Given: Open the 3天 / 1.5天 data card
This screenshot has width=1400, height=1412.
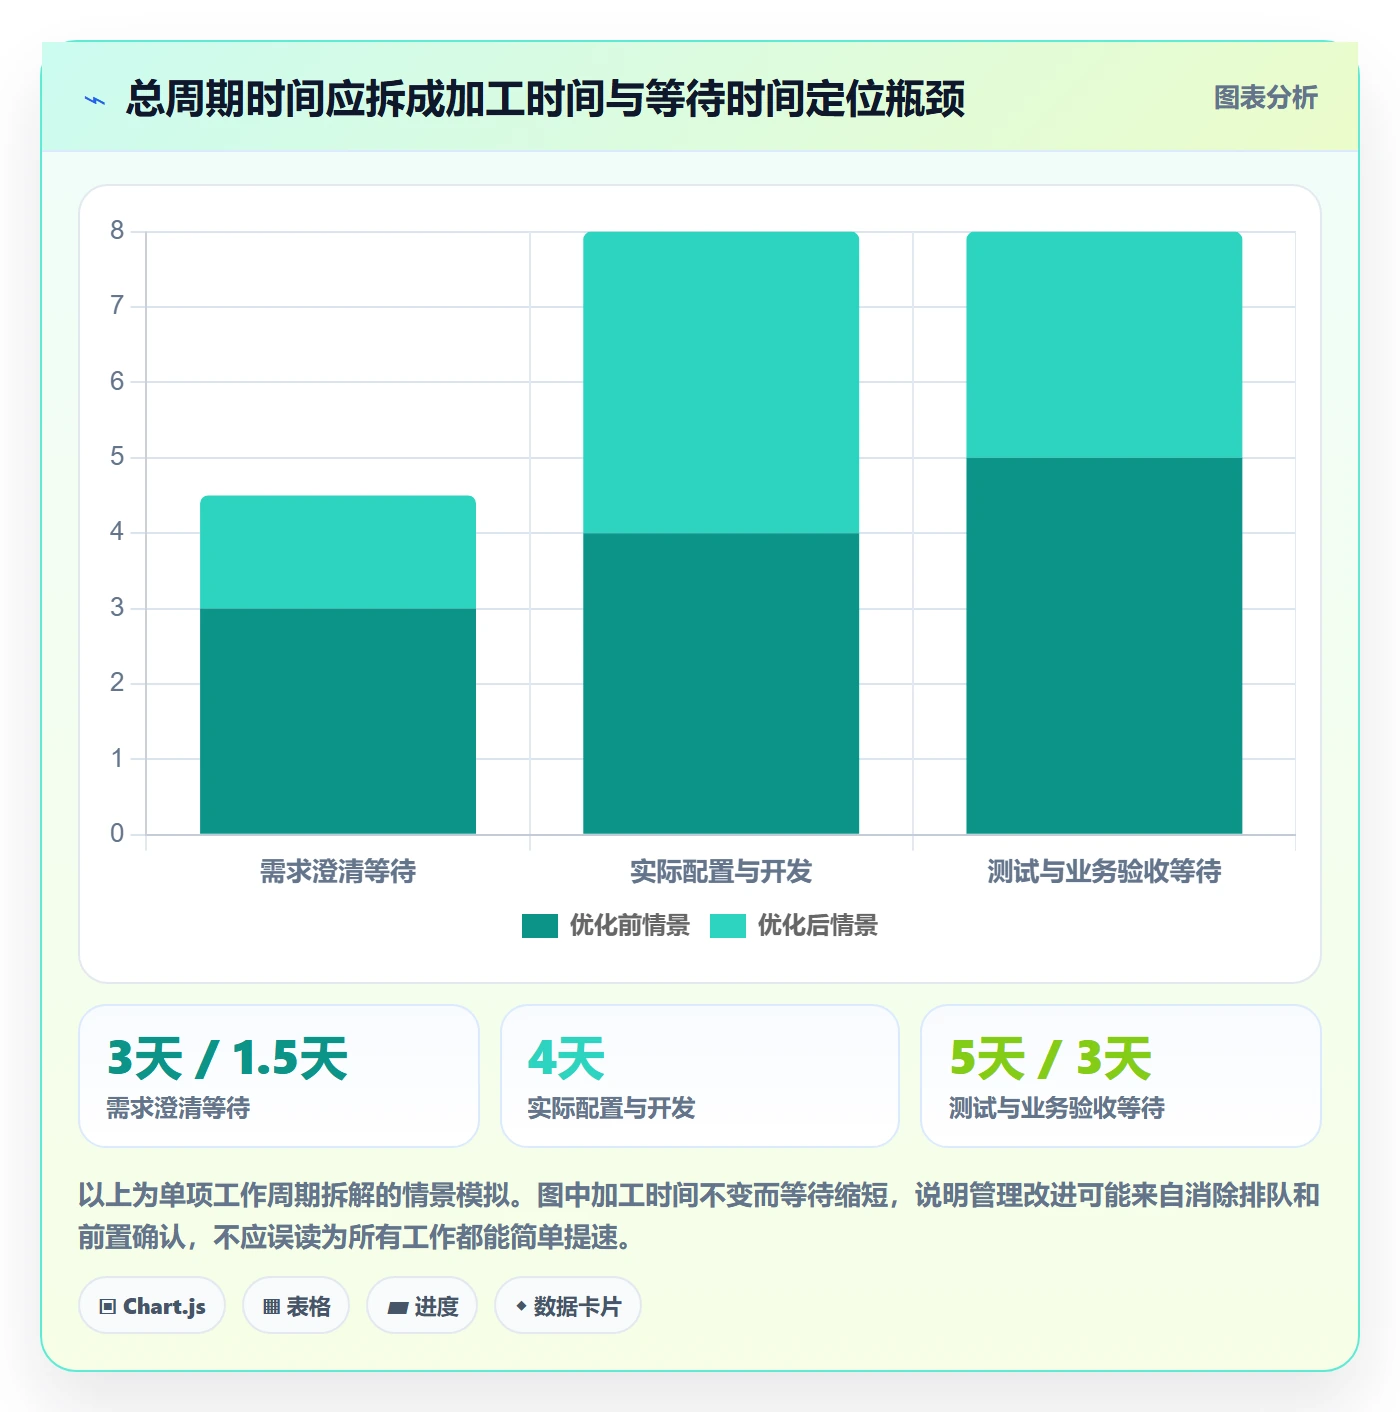Looking at the screenshot, I should pos(279,1076).
